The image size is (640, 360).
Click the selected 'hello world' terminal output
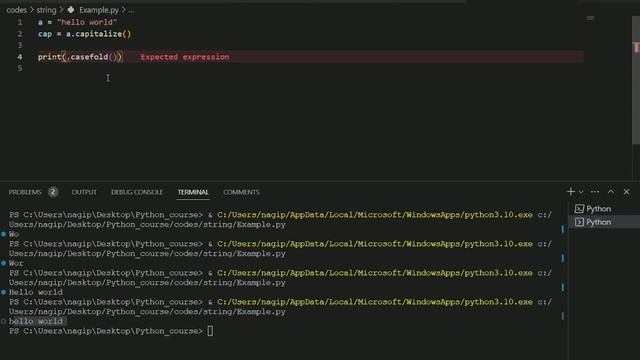(36, 321)
